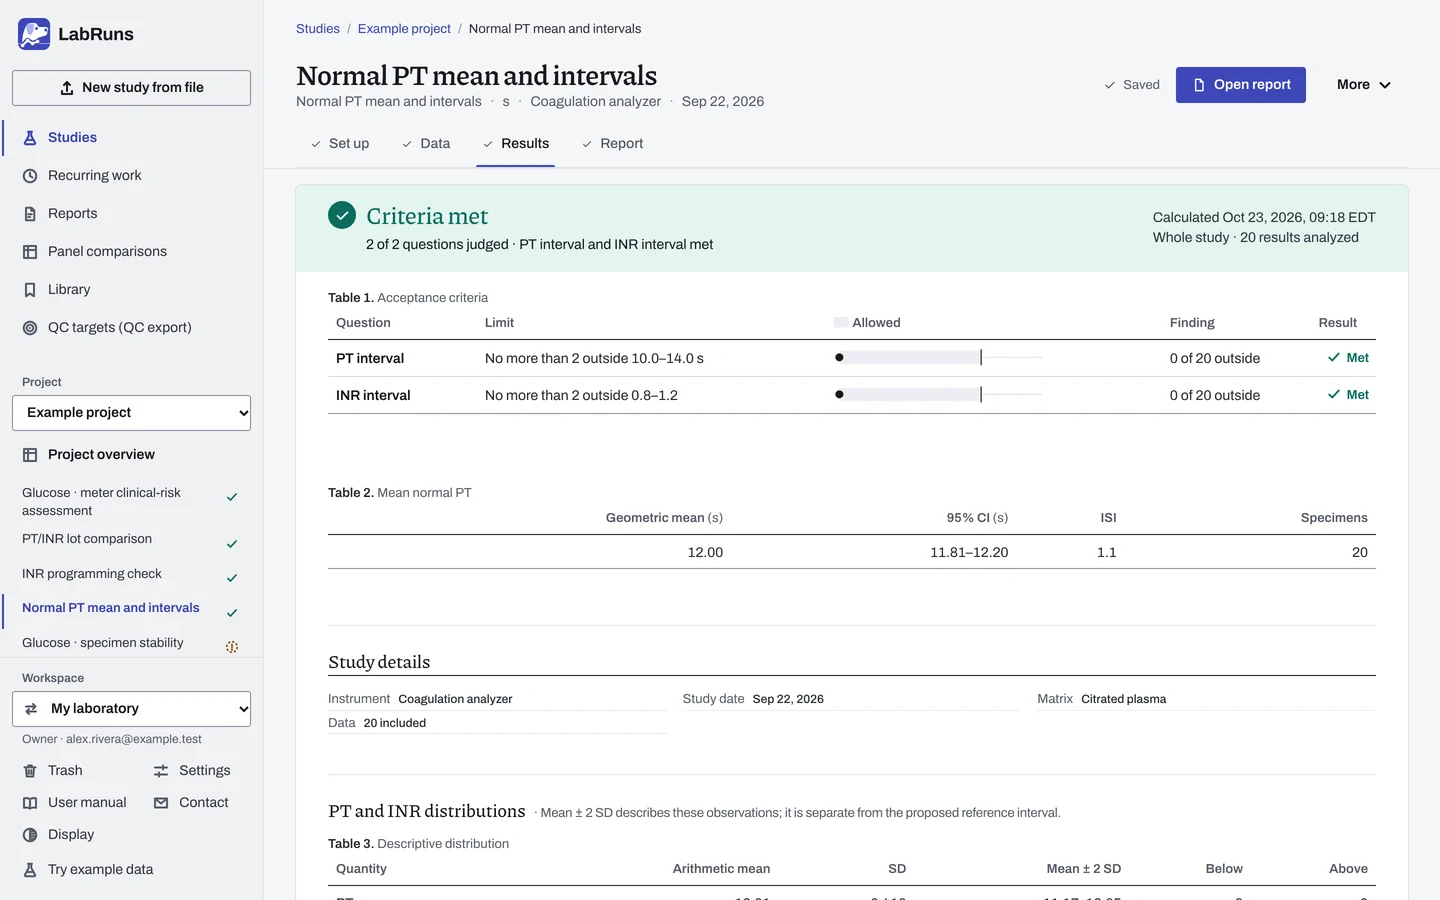Click the Trash bin icon
Image resolution: width=1440 pixels, height=900 pixels.
tap(30, 771)
